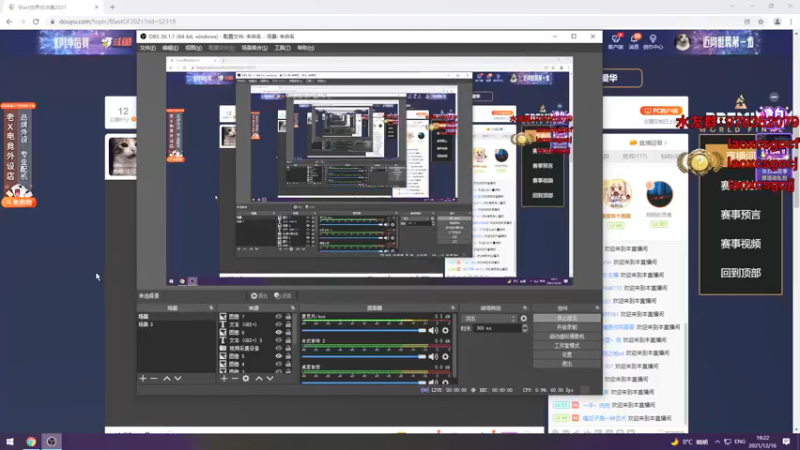Pop out the Scene Transitions dock panel

click(x=525, y=308)
